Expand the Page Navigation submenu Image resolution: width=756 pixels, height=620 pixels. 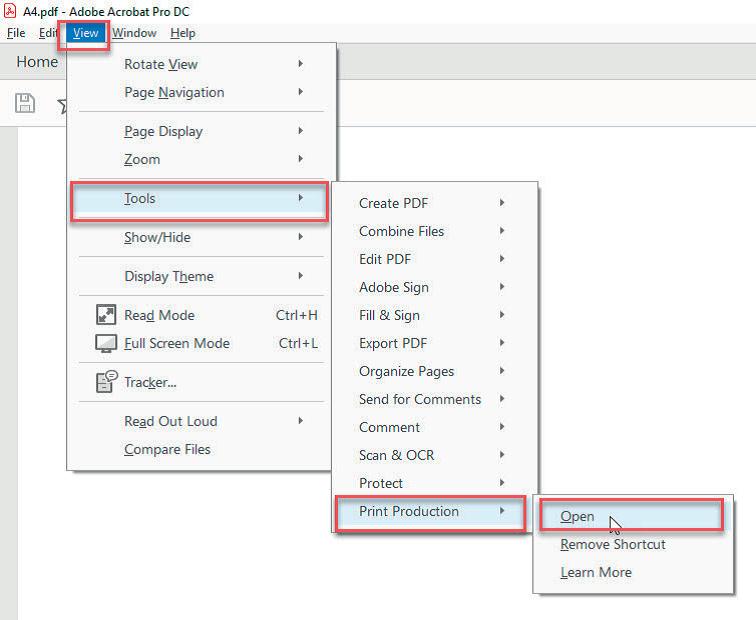pyautogui.click(x=200, y=92)
